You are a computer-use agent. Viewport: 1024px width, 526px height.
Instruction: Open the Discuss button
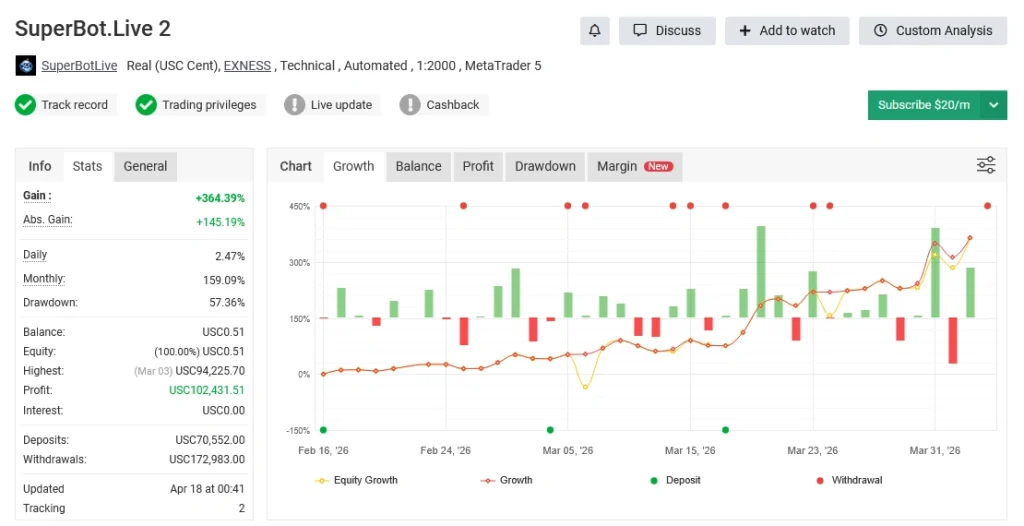(x=667, y=31)
